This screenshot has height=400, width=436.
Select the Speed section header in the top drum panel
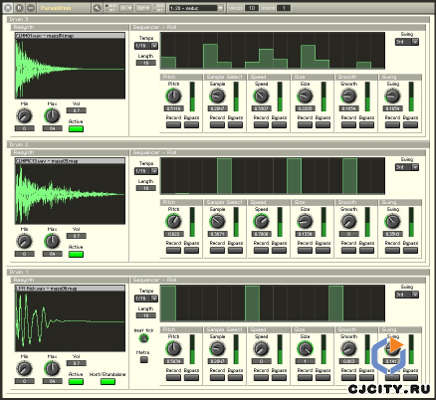point(269,77)
